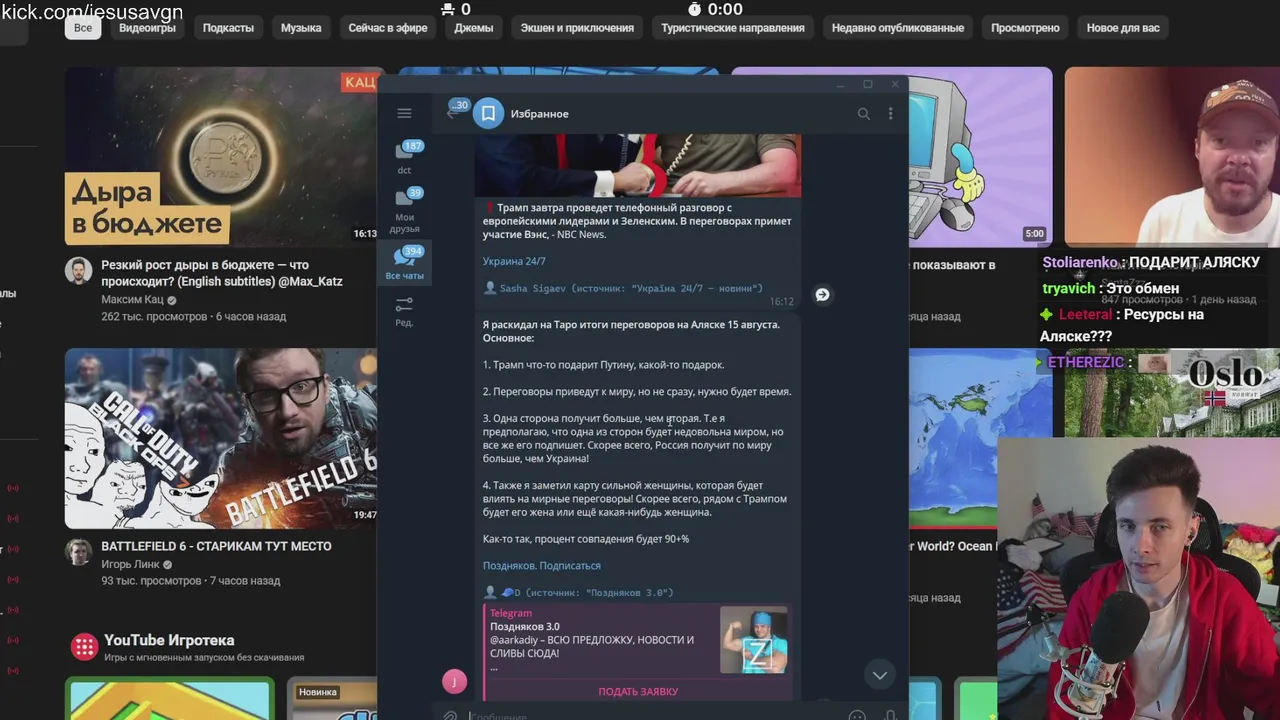This screenshot has width=1280, height=720.
Task: Open Telegram's hamburger main menu
Action: (x=404, y=114)
